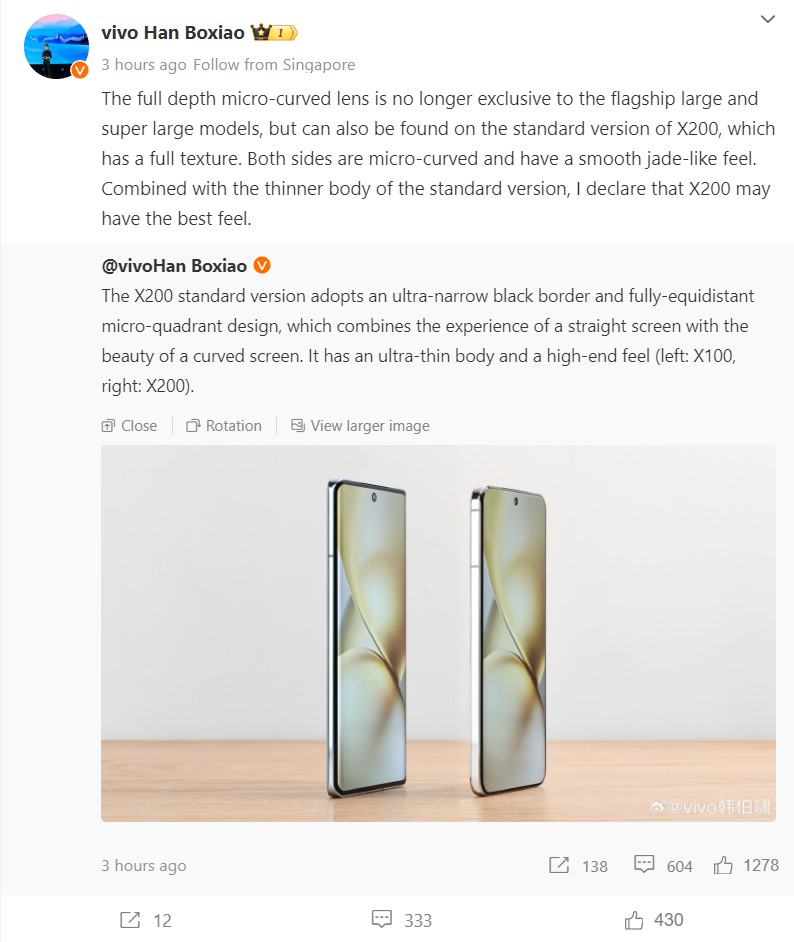Open vivo Han Boxiao username link
The width and height of the screenshot is (794, 942).
172,33
